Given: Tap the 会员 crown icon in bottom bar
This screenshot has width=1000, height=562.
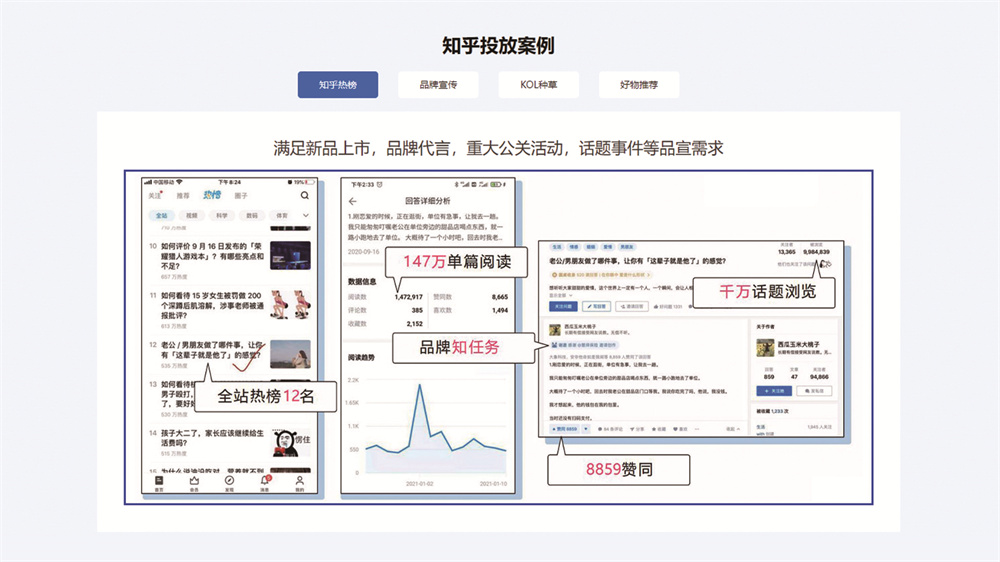Looking at the screenshot, I should [x=194, y=482].
